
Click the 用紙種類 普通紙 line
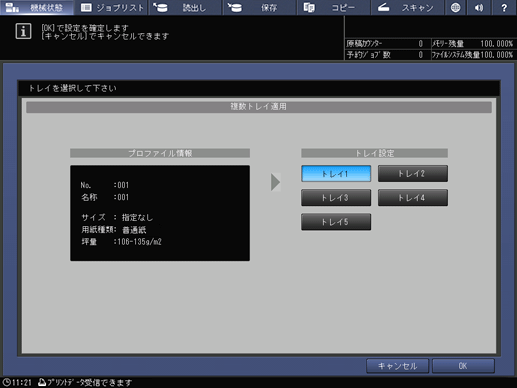(114, 230)
